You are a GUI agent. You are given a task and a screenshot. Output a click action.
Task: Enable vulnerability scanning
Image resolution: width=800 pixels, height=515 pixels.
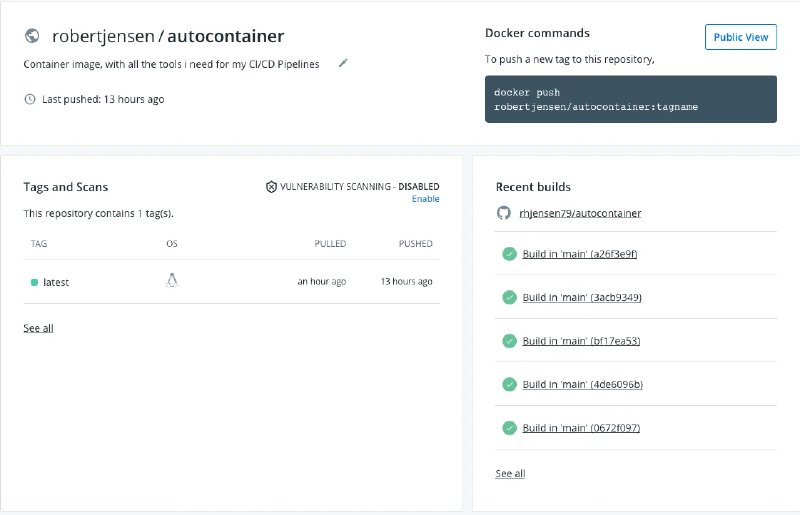pos(426,199)
